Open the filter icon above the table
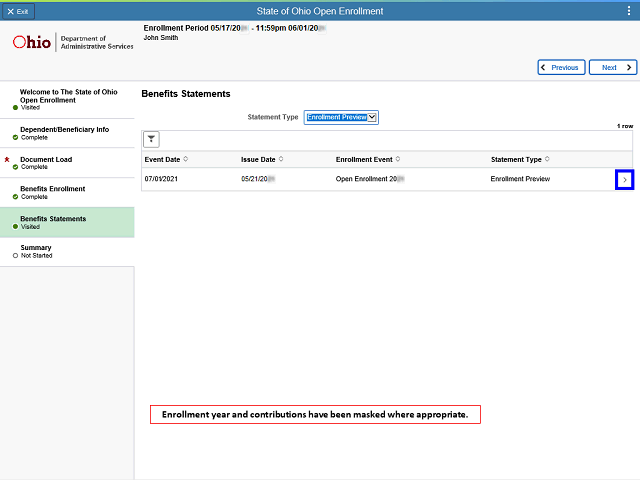The height and width of the screenshot is (480, 640). [151, 140]
